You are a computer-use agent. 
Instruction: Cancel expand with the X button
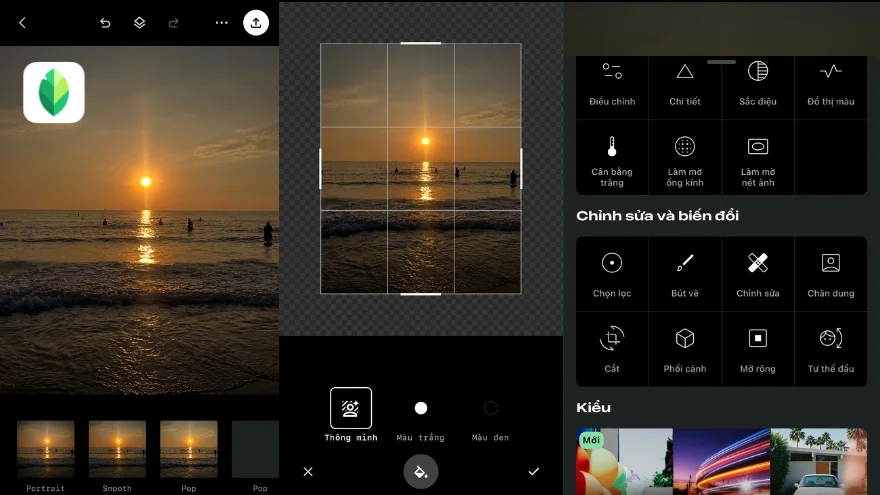click(x=308, y=472)
